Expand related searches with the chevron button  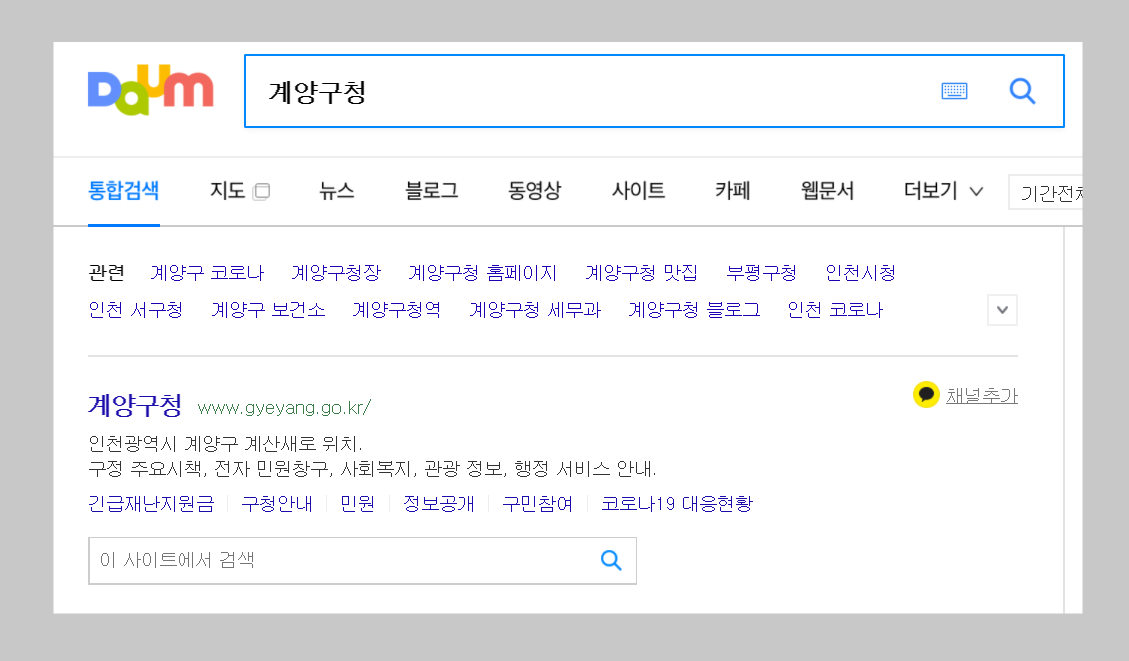pyautogui.click(x=1002, y=310)
